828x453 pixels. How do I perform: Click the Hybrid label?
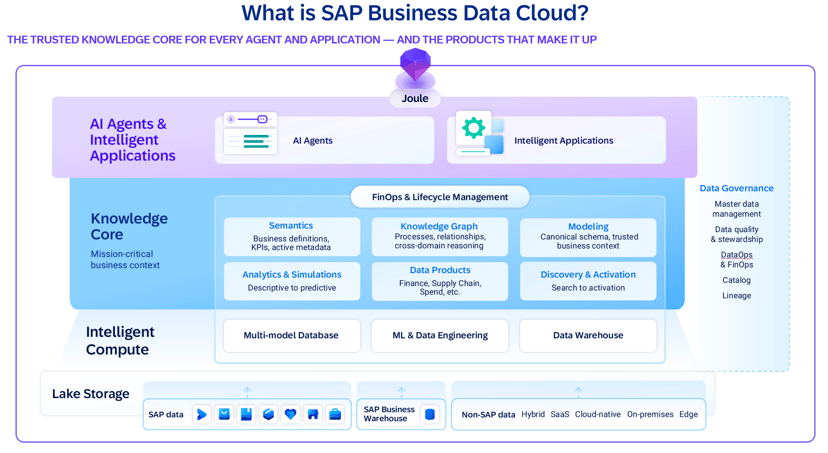pos(533,414)
